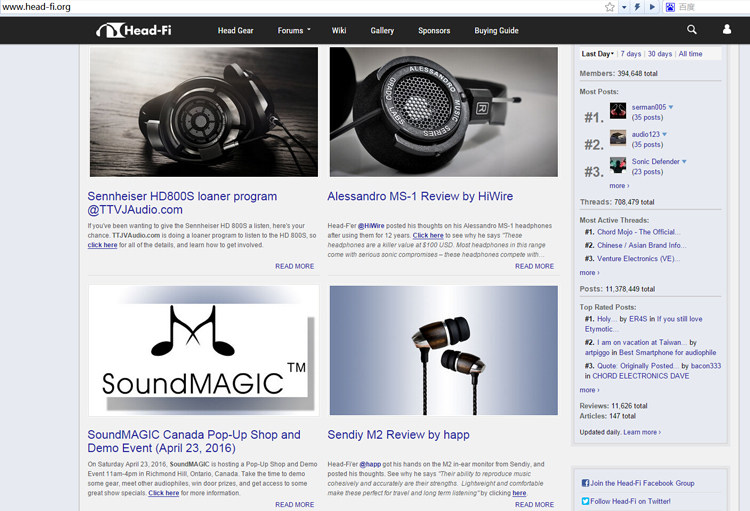The image size is (750, 511).
Task: Open the Buying Guide
Action: coord(496,31)
